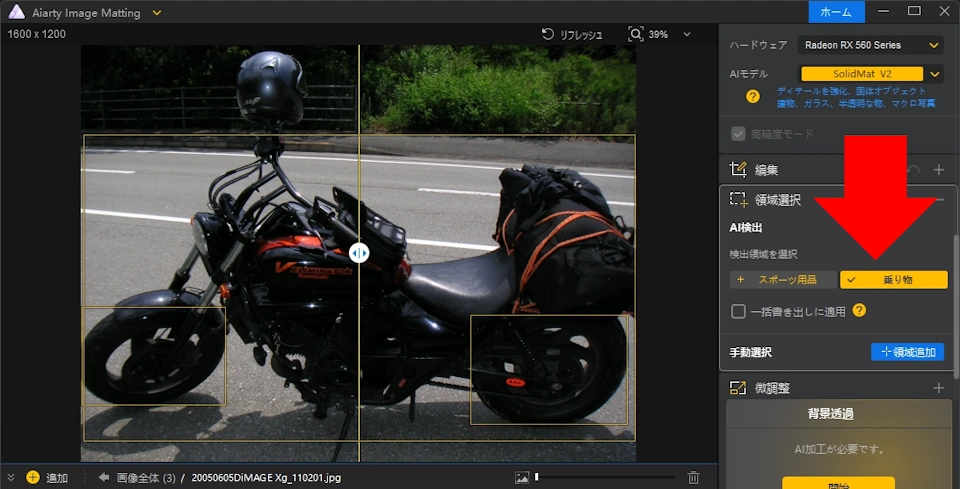960x489 pixels.
Task: Expand the 微調整 section plus icon
Action: [x=939, y=388]
